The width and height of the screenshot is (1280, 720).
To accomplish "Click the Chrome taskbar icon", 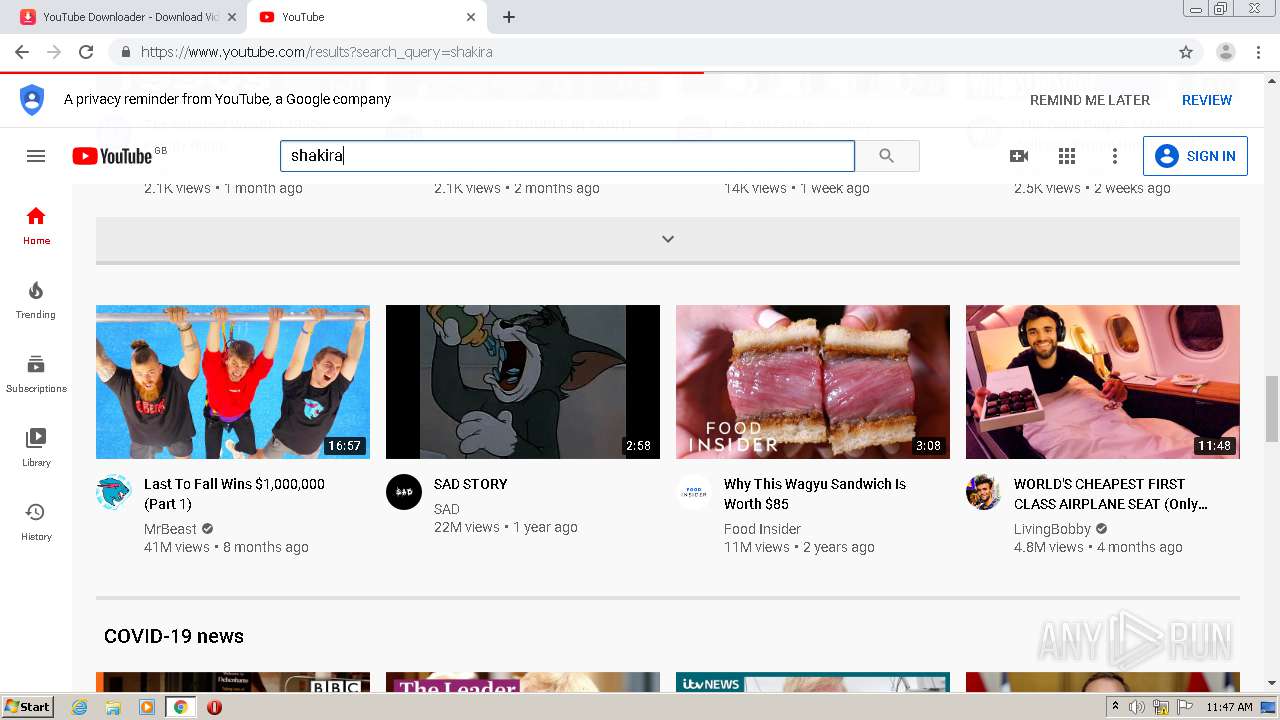I will pos(180,707).
